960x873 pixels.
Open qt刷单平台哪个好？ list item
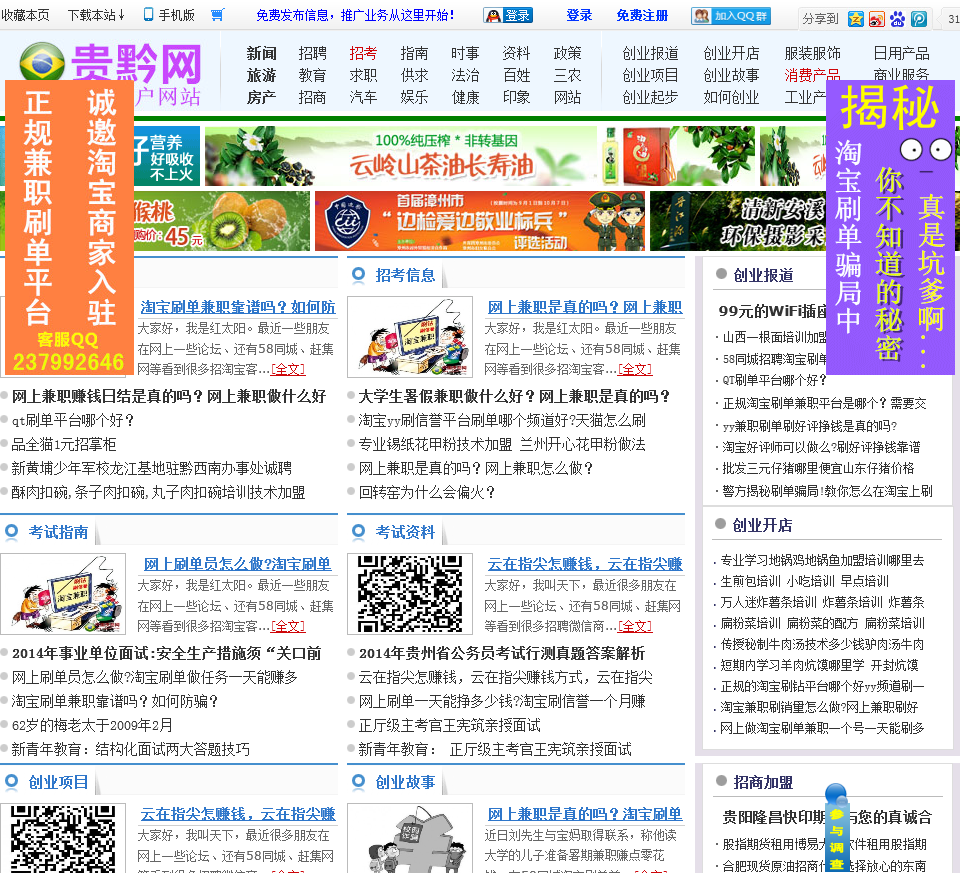coord(73,421)
